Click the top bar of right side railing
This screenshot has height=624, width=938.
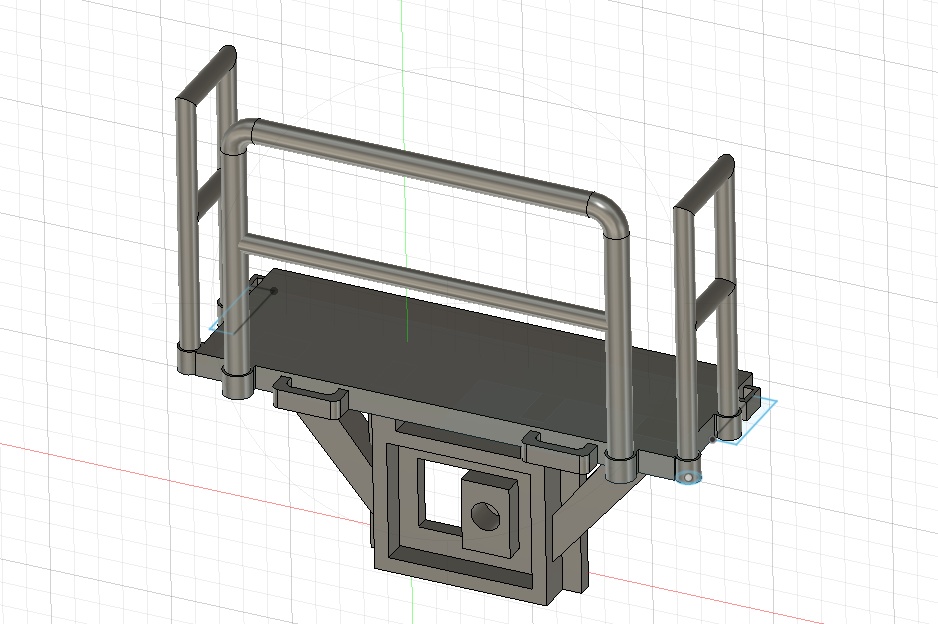(x=704, y=184)
